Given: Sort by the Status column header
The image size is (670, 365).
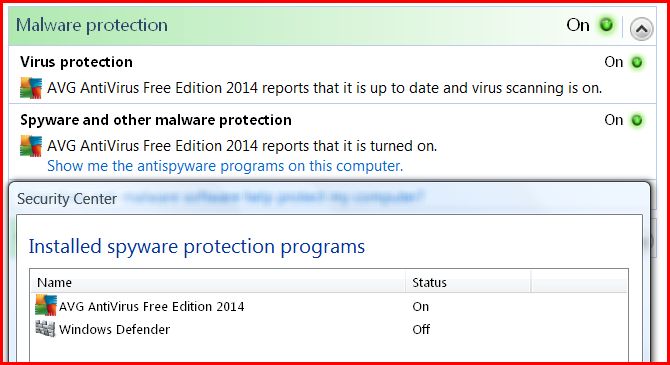Looking at the screenshot, I should [x=468, y=283].
